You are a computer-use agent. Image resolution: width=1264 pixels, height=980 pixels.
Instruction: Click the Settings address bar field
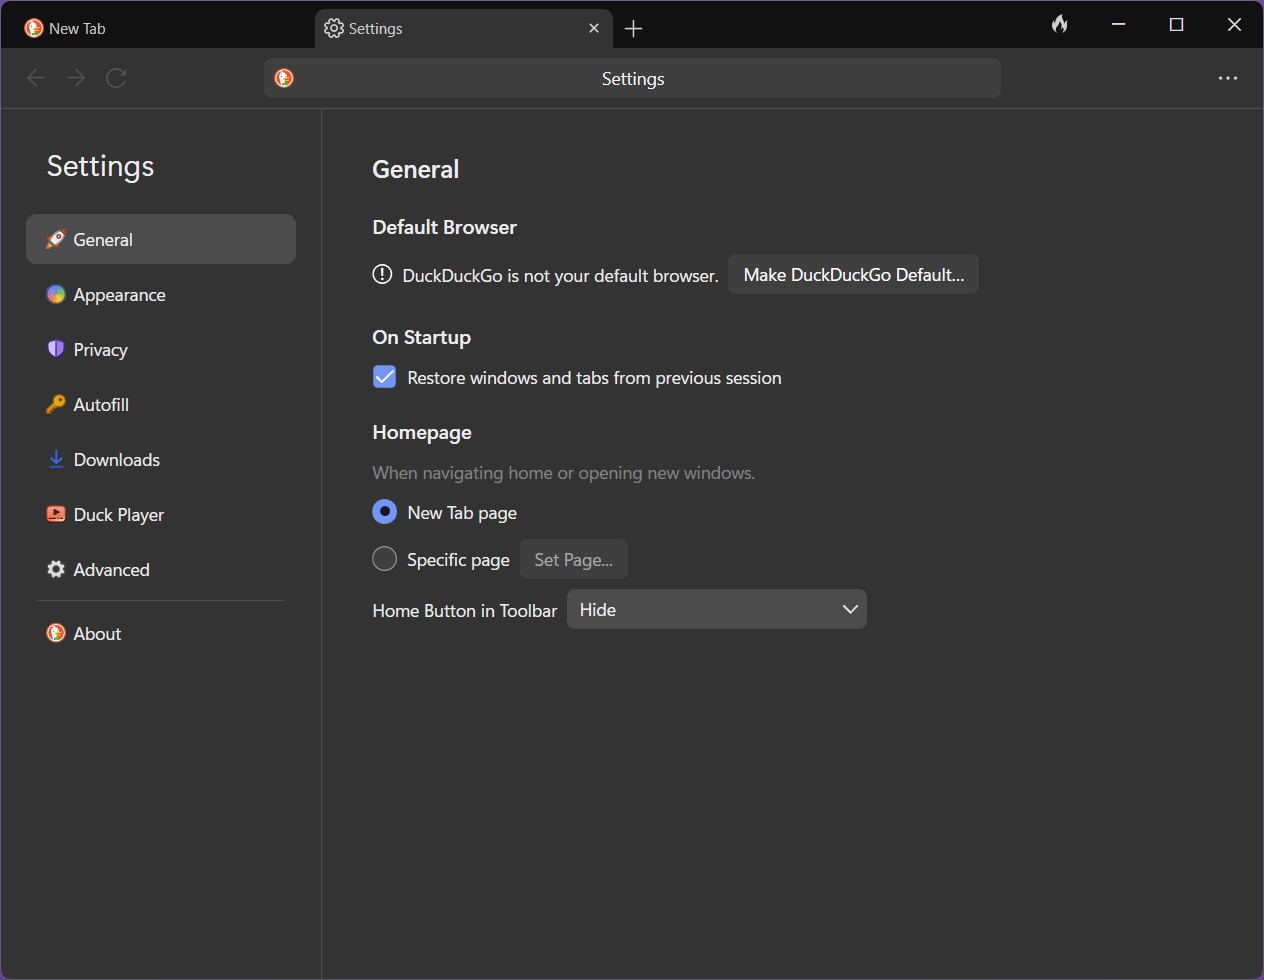[x=632, y=78]
